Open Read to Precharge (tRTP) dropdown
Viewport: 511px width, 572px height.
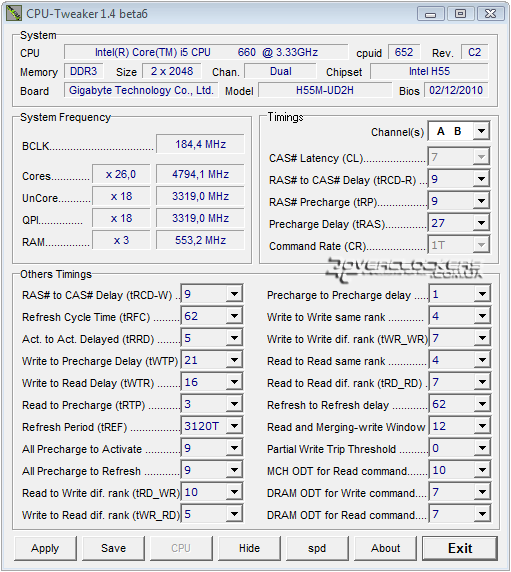[234, 404]
